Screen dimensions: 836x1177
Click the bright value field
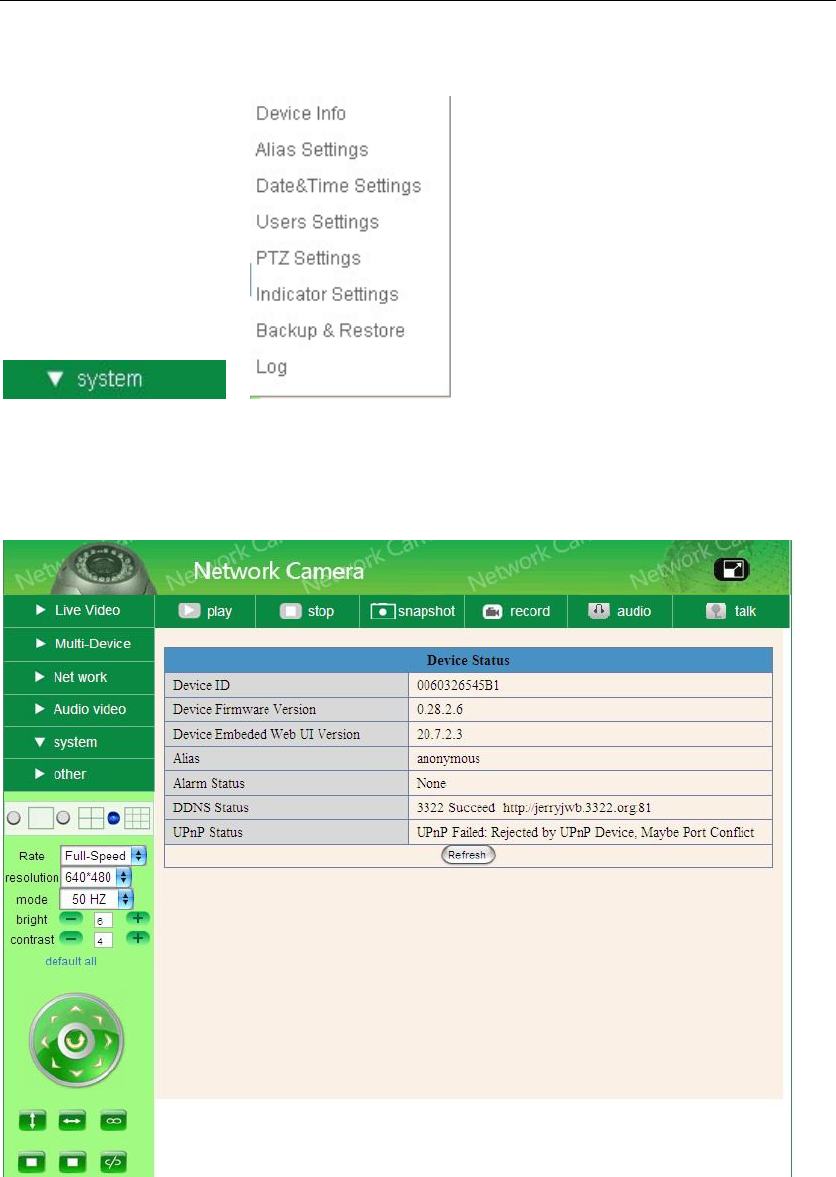[103, 920]
